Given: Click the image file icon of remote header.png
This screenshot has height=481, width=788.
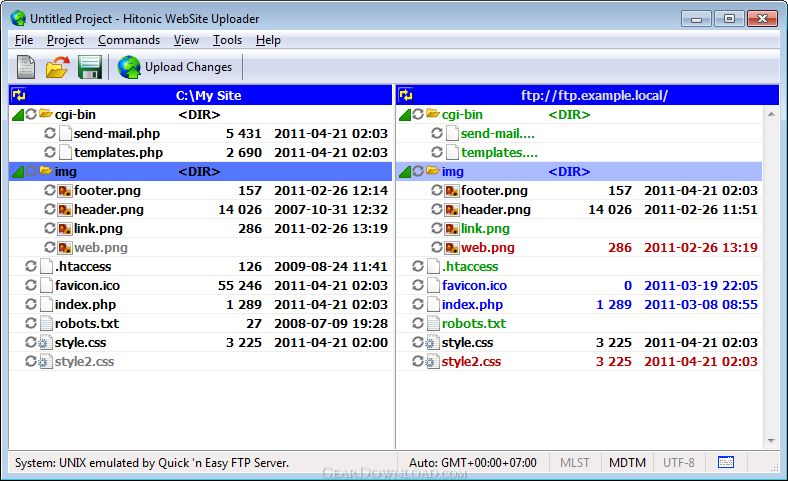Looking at the screenshot, I should (x=452, y=210).
